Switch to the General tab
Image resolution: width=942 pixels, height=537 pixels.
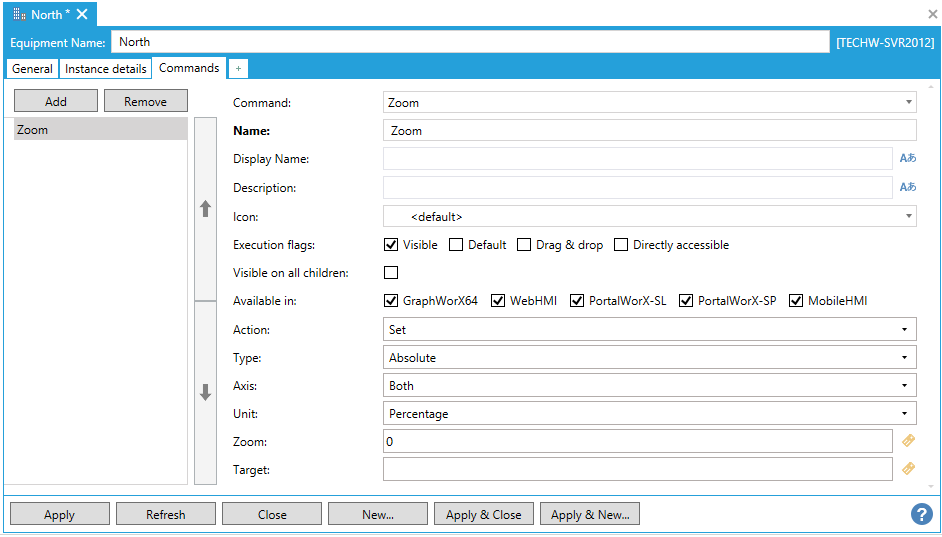coord(33,69)
